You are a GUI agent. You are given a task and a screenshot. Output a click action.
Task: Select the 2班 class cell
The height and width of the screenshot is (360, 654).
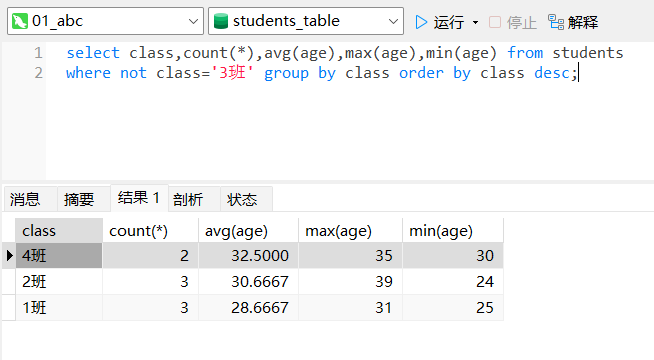pyautogui.click(x=59, y=282)
